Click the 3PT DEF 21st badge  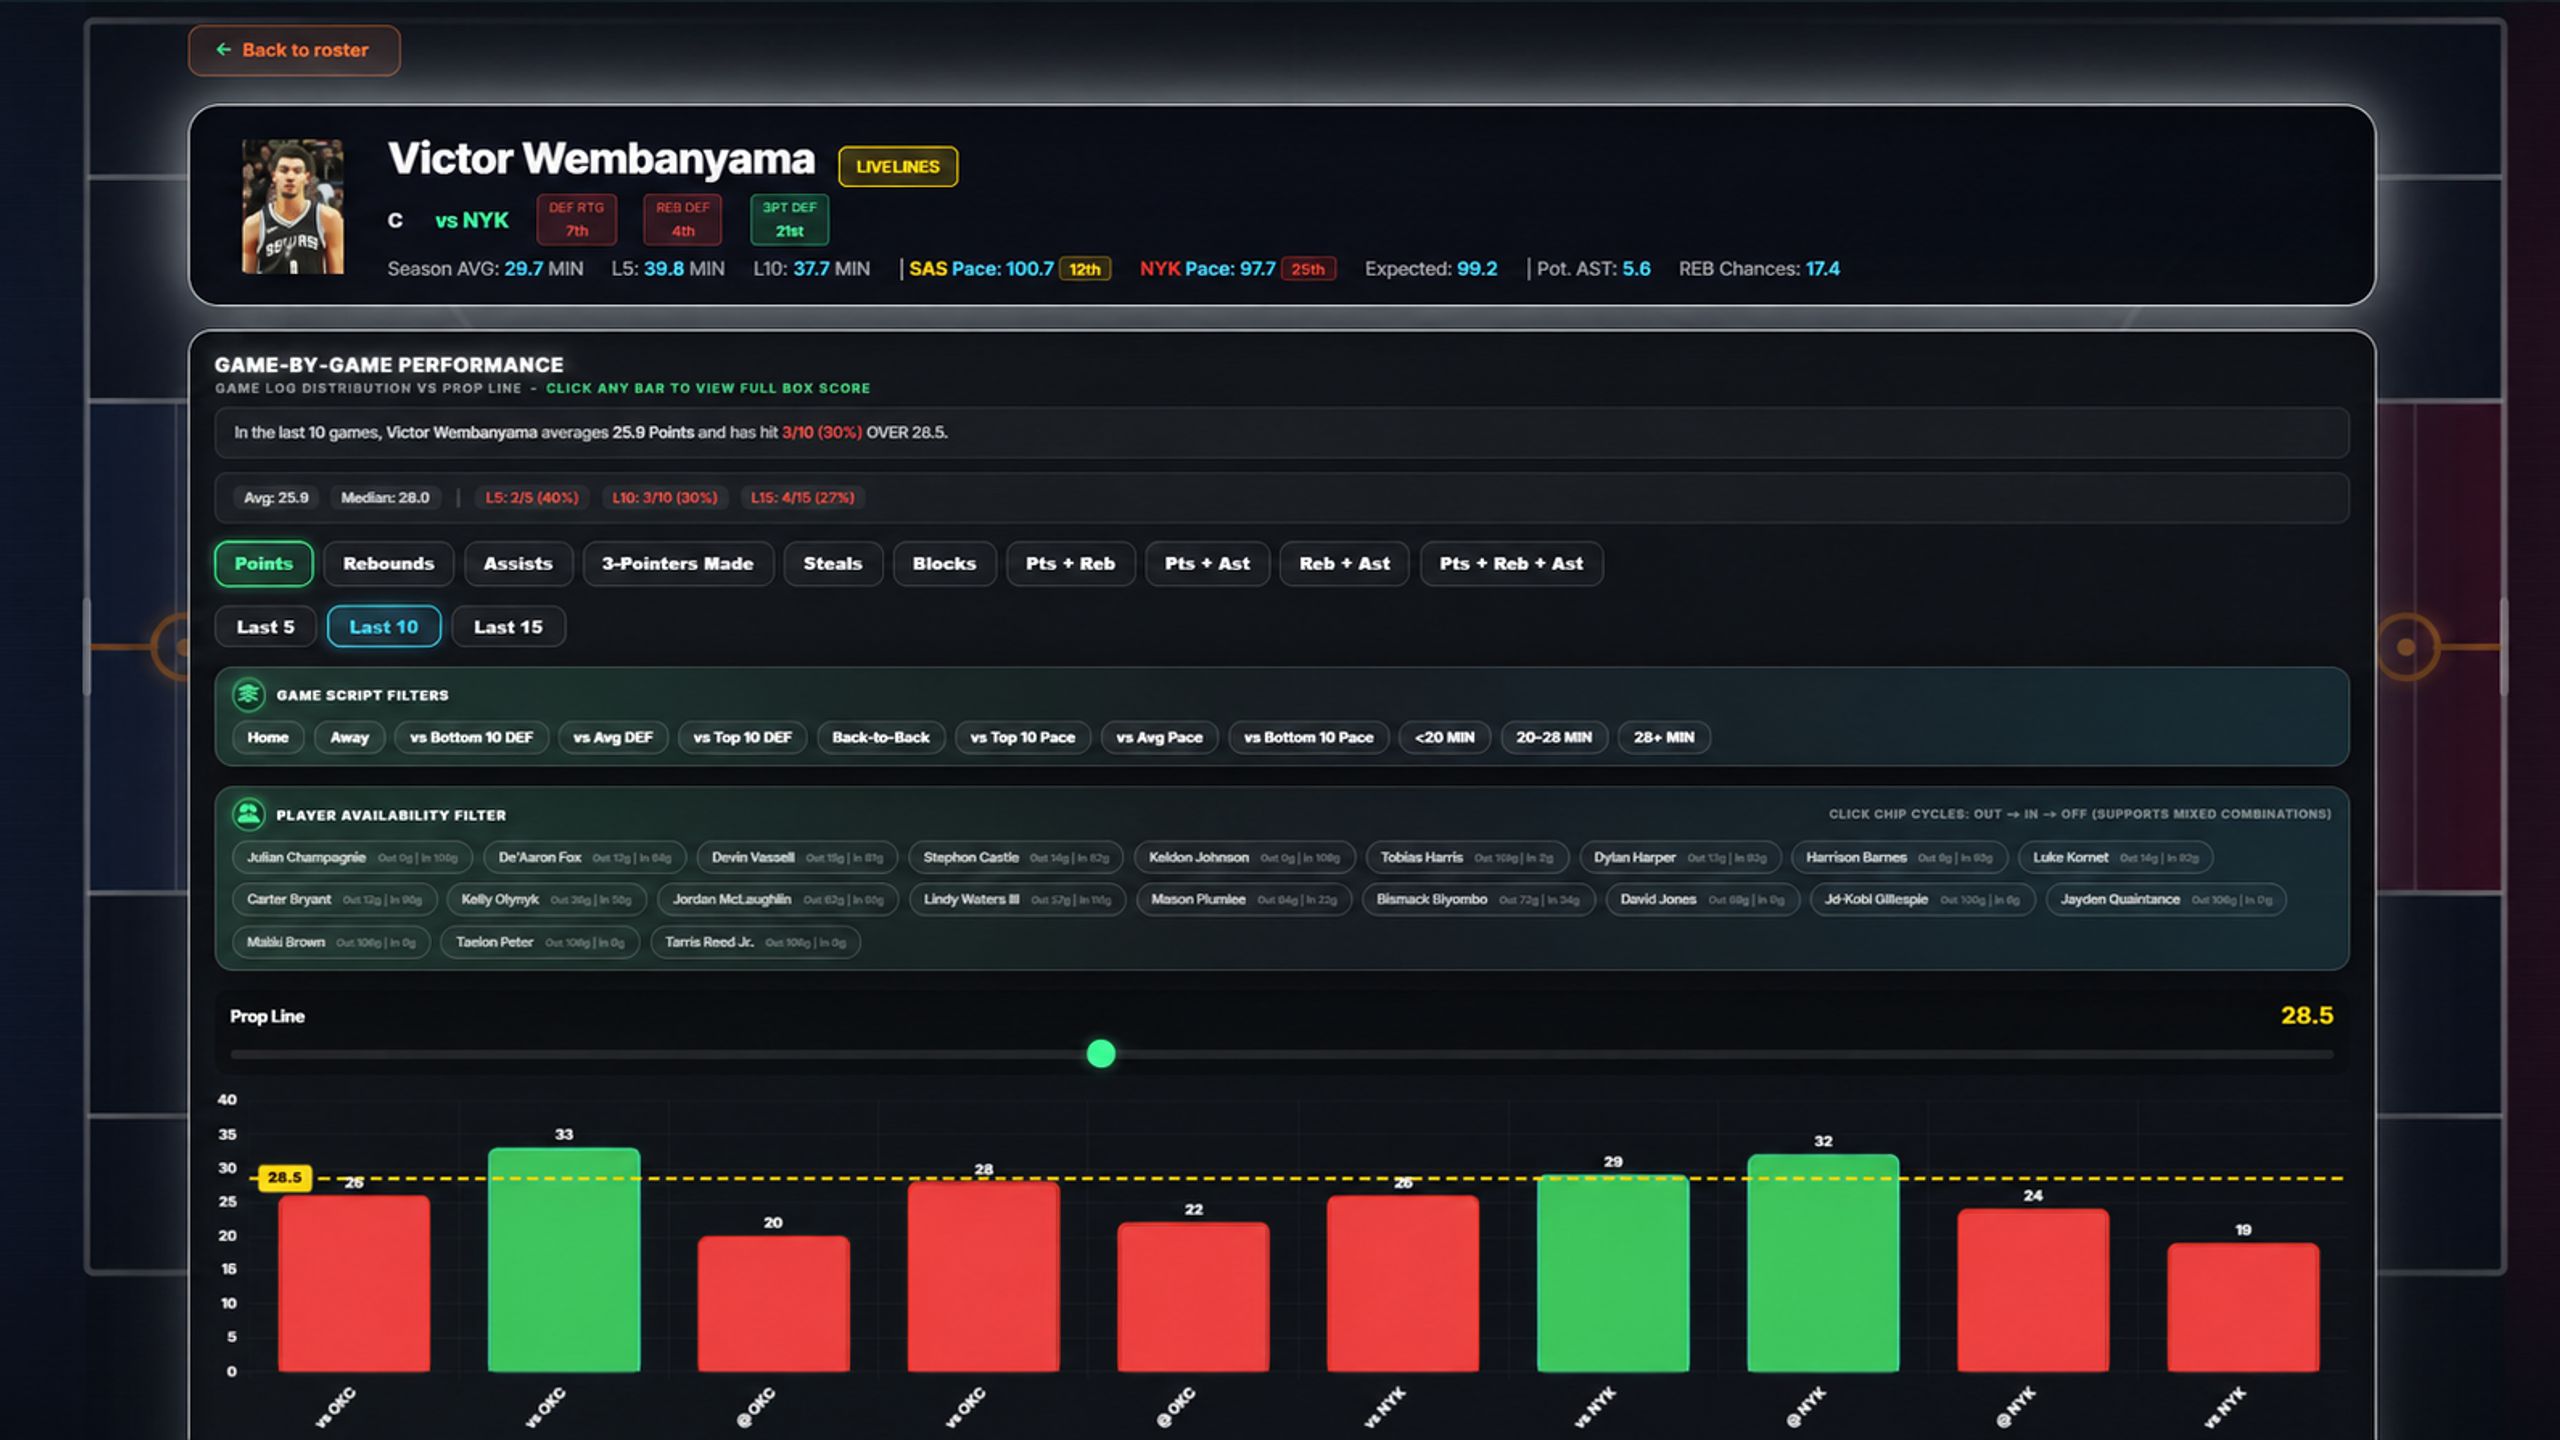click(x=790, y=219)
